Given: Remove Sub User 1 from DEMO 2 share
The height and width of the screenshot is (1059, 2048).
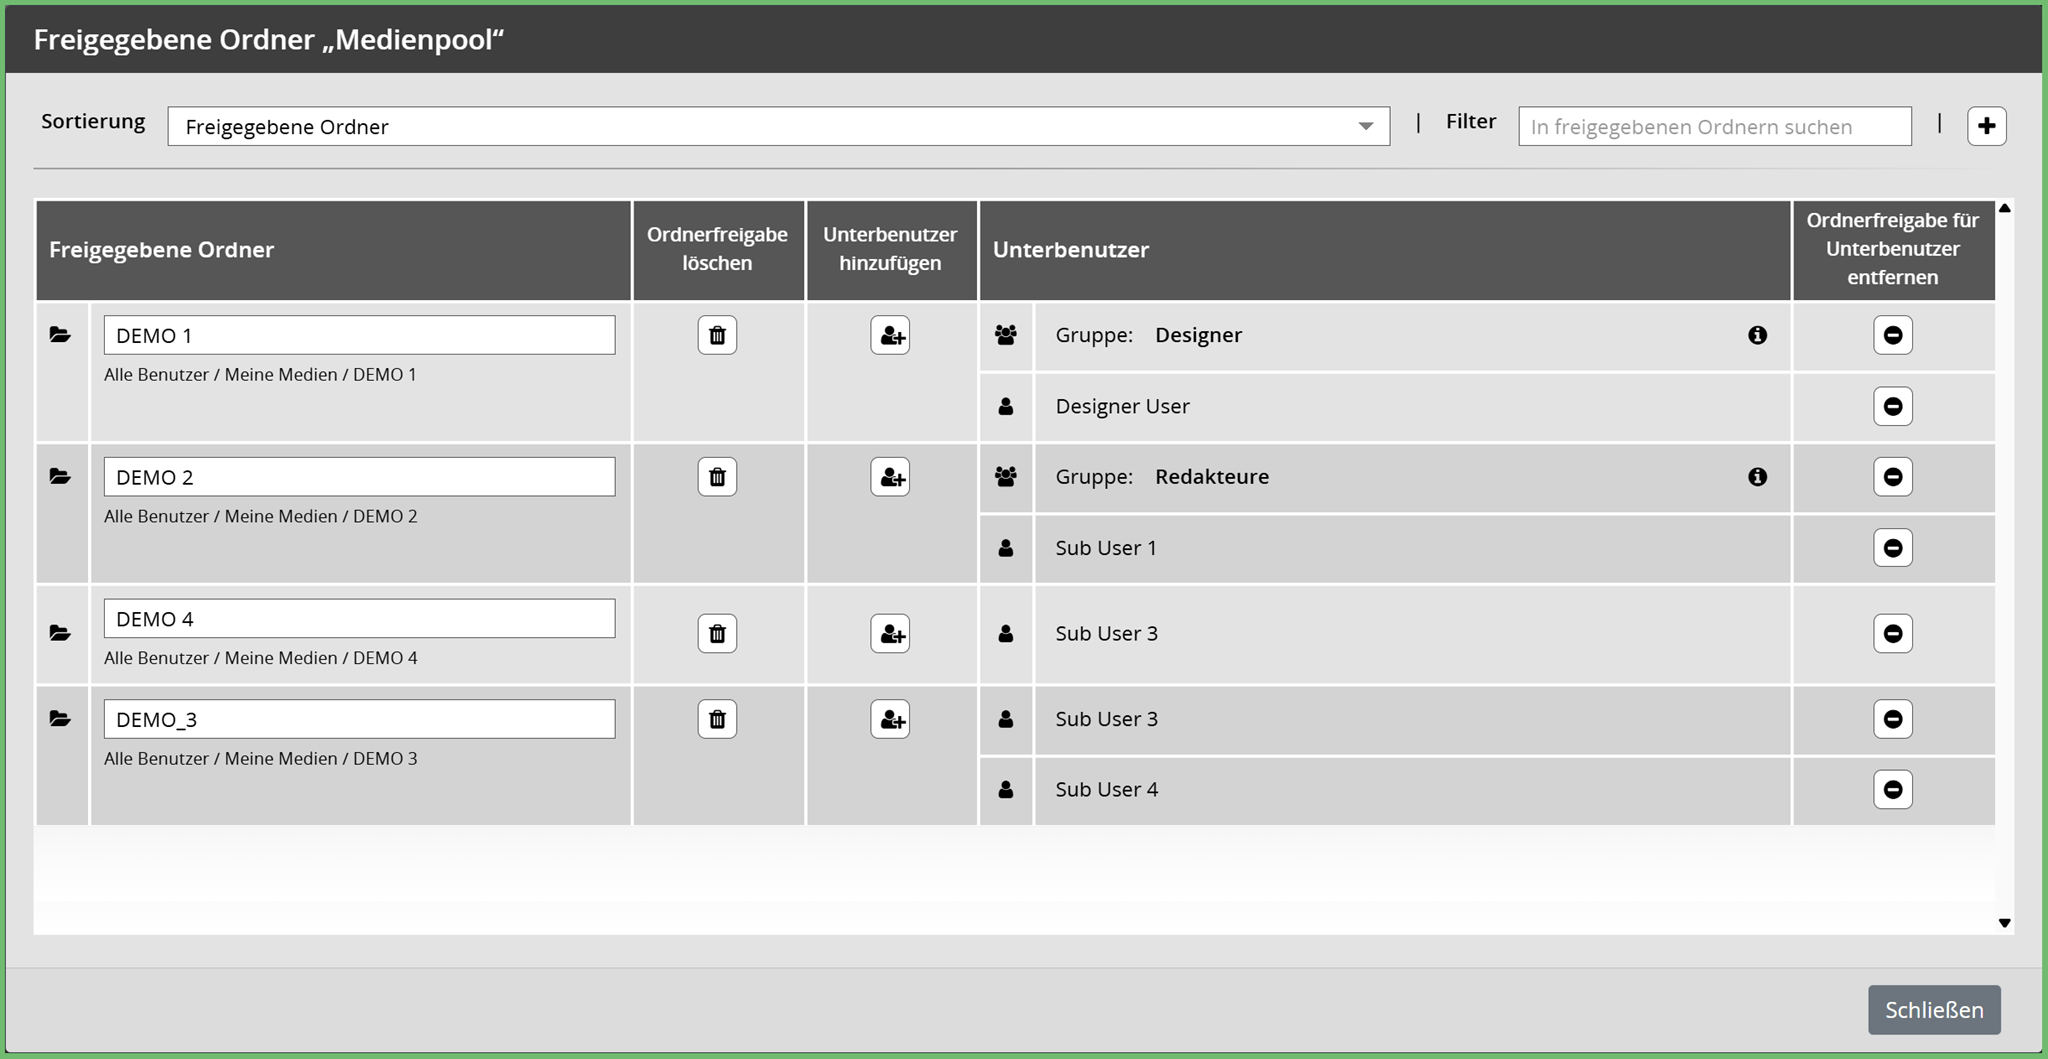Looking at the screenshot, I should [x=1892, y=548].
